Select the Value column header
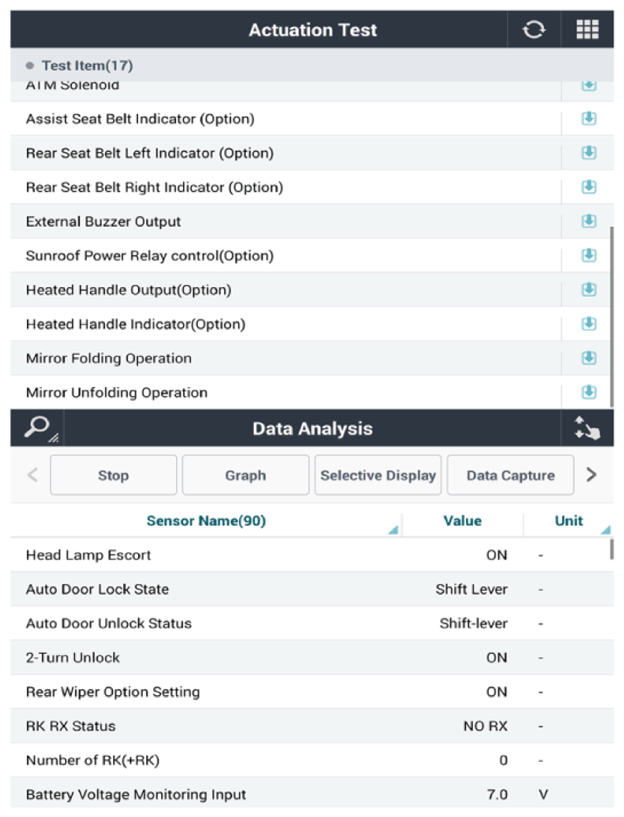 click(x=463, y=521)
